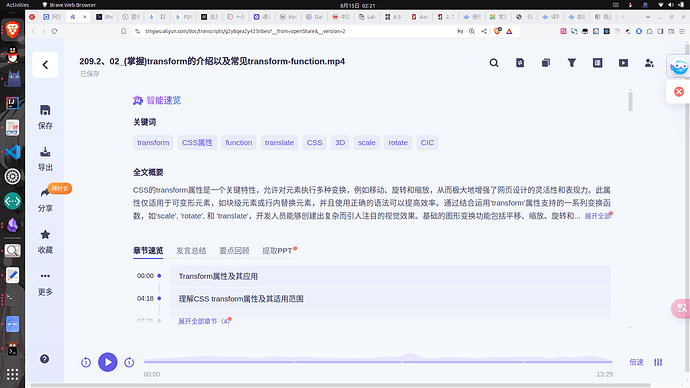Screen dimensions: 690x388
Task: Click the 导出 export icon
Action: [x=45, y=152]
